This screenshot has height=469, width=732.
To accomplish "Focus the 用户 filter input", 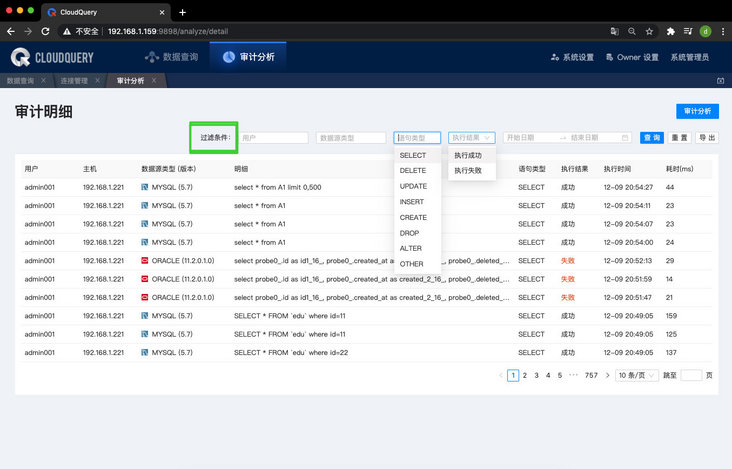I will pyautogui.click(x=274, y=138).
